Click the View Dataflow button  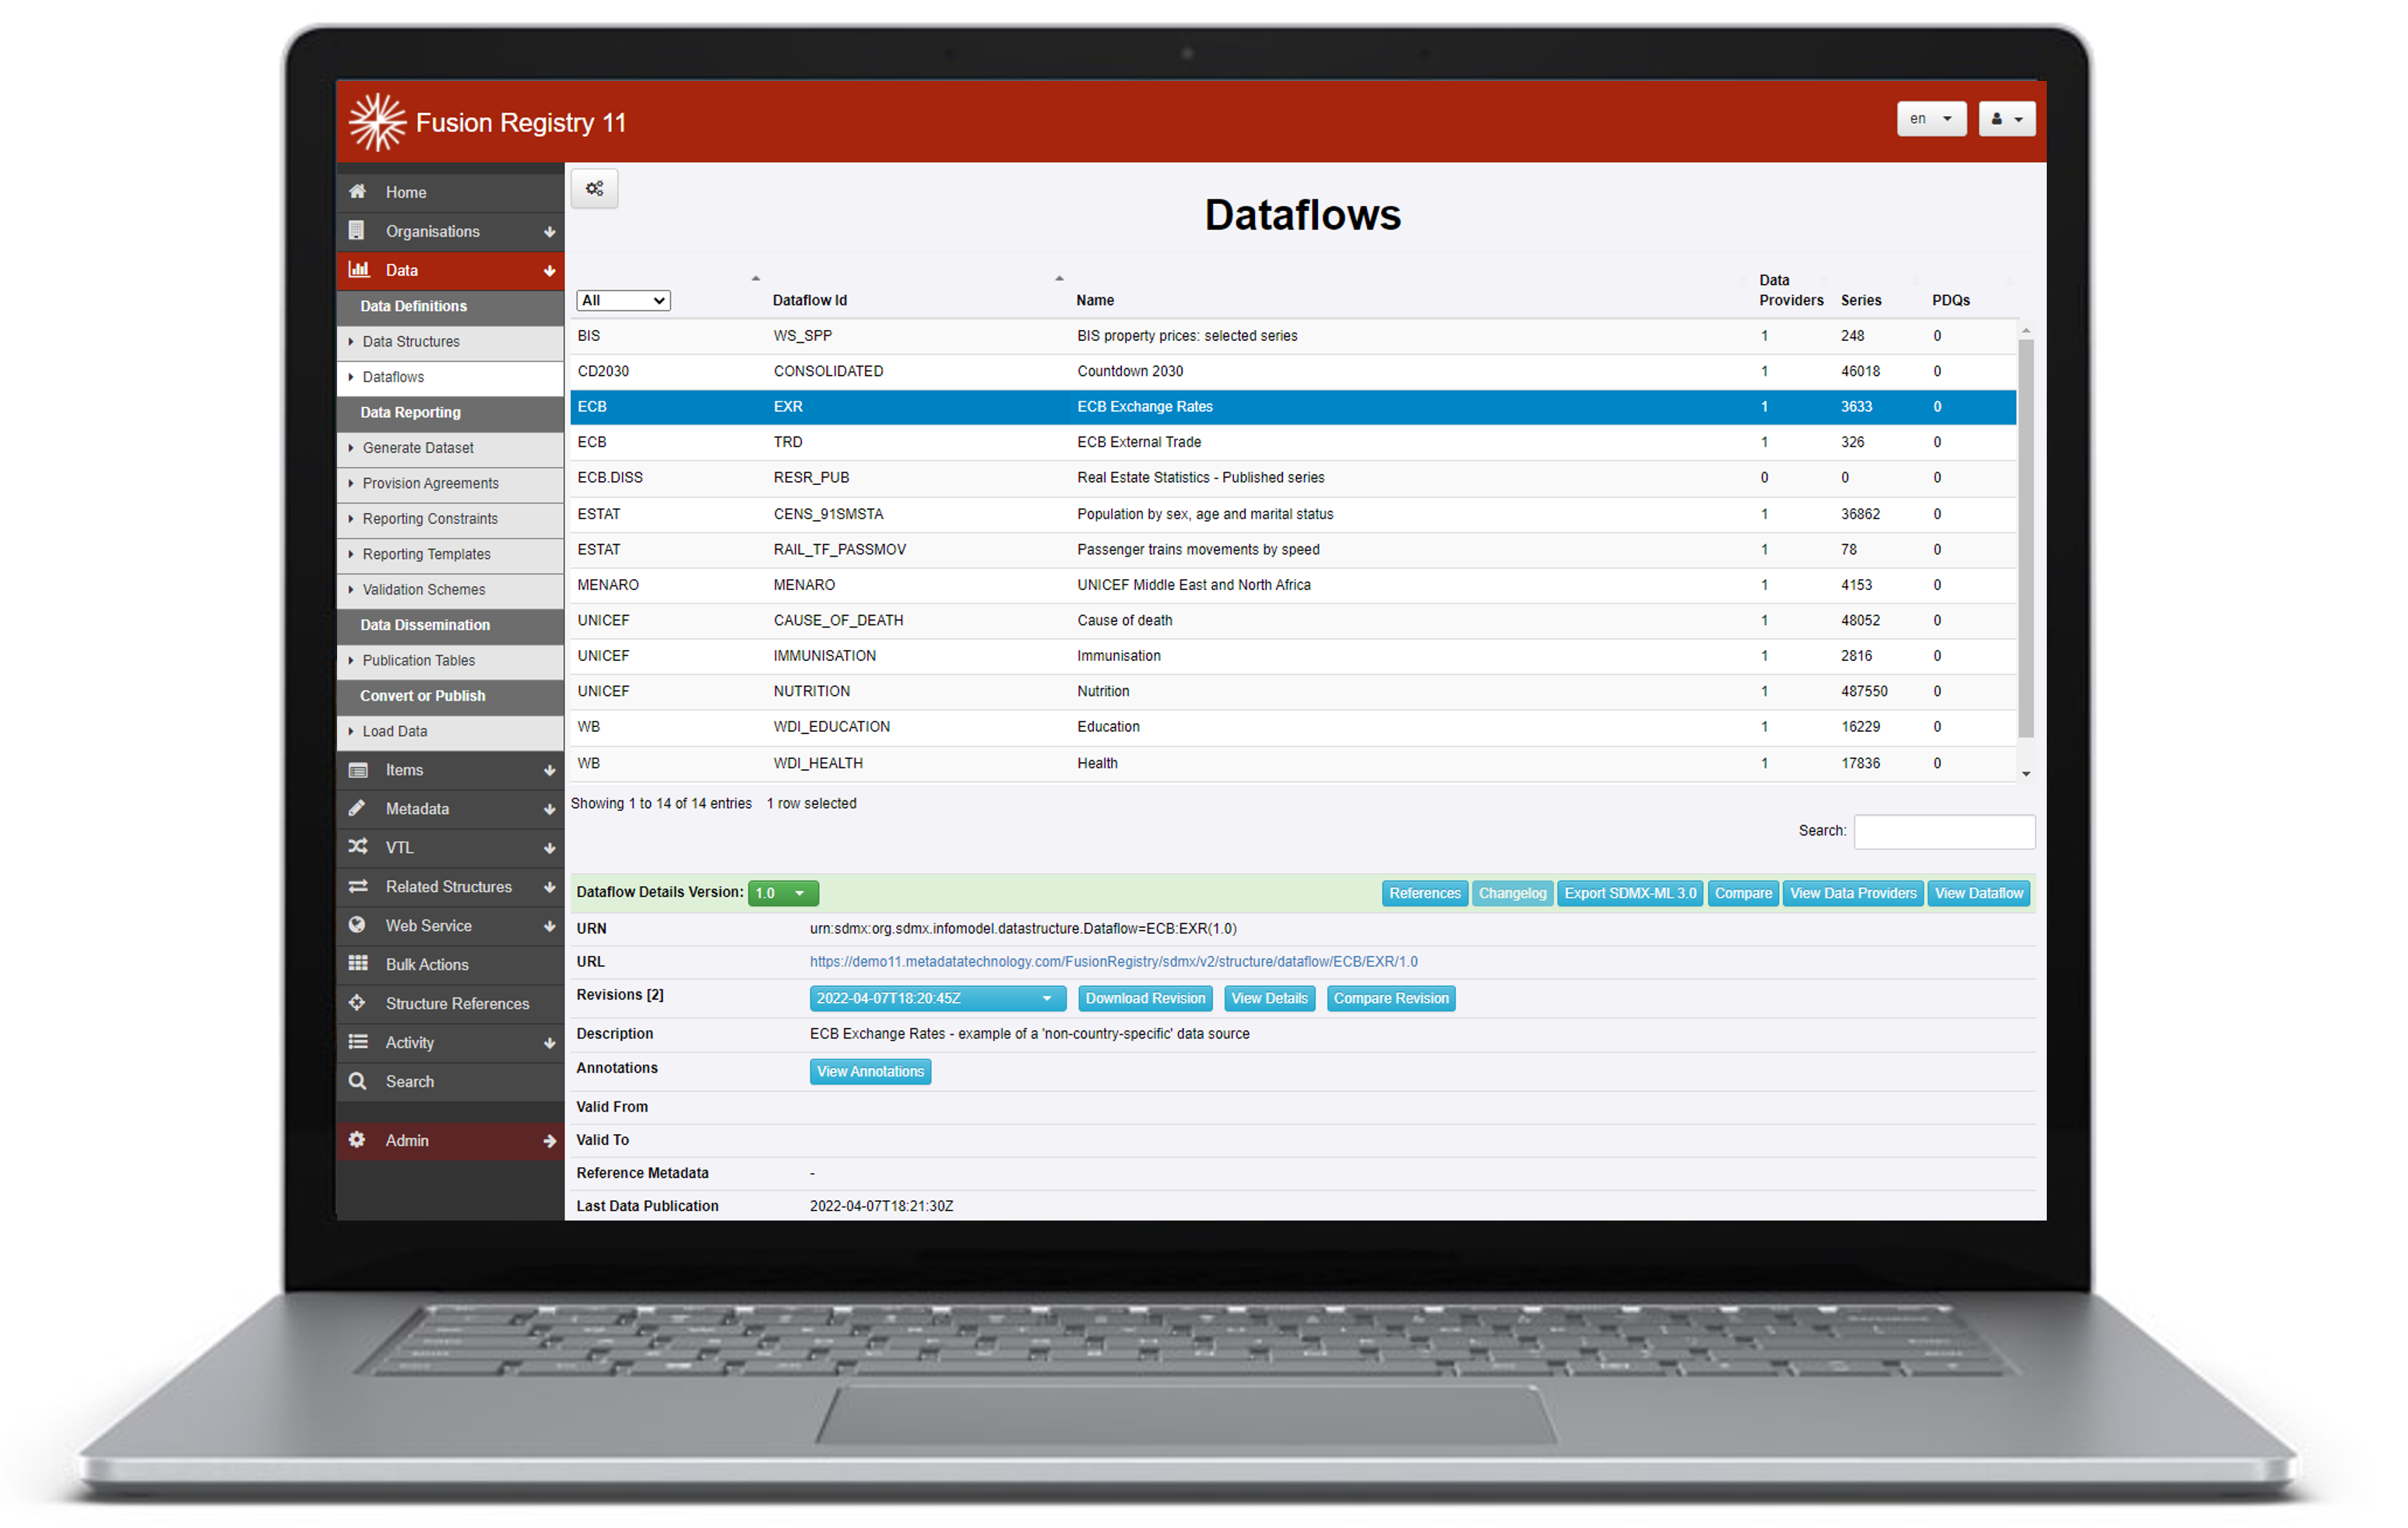(1977, 892)
